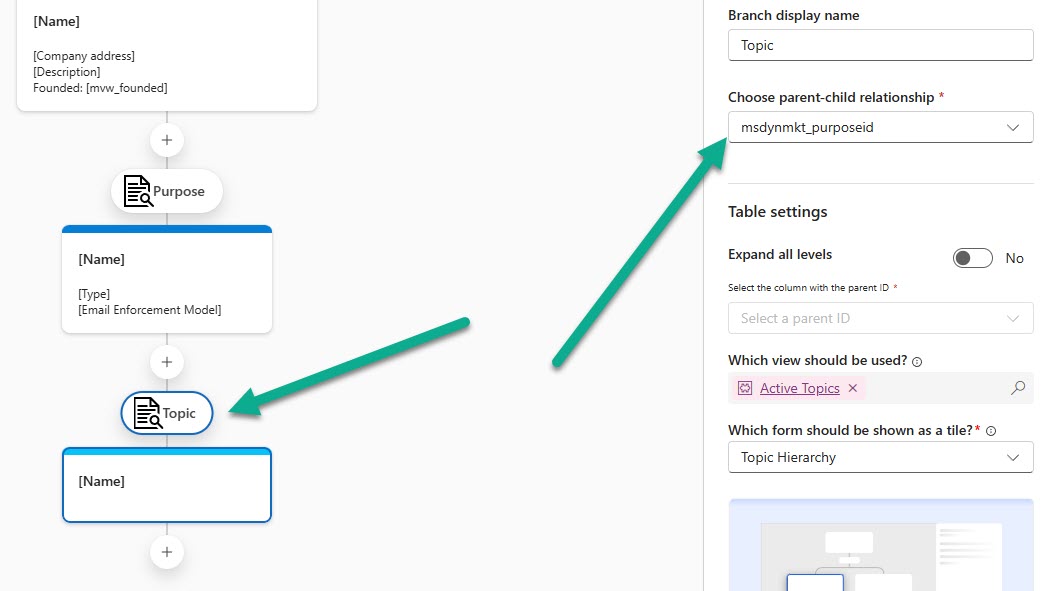The height and width of the screenshot is (591, 1053).
Task: Select the Purpose tile with Email Enforcement Model
Action: tap(167, 280)
